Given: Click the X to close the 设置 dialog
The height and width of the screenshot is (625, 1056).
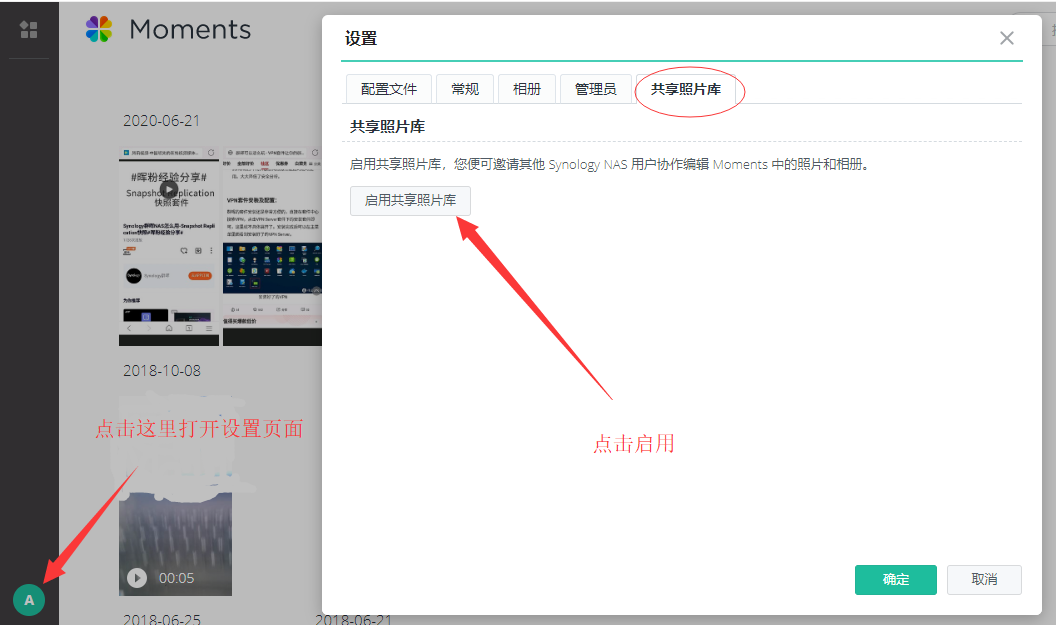Looking at the screenshot, I should click(x=1007, y=38).
